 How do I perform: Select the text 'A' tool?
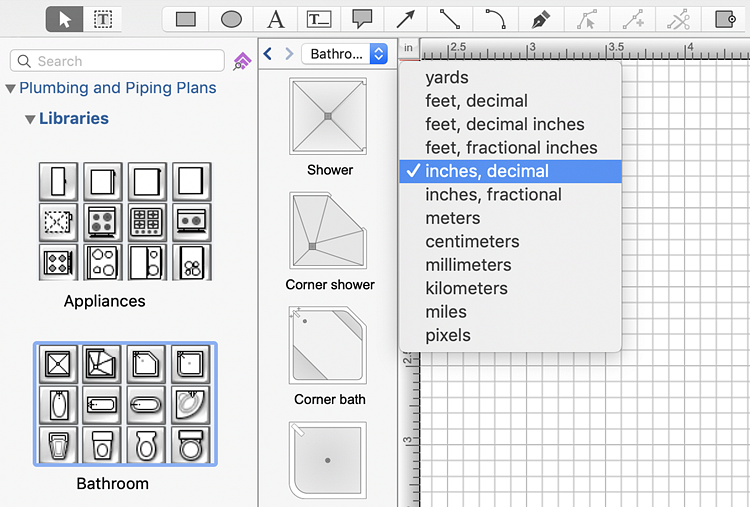click(276, 18)
